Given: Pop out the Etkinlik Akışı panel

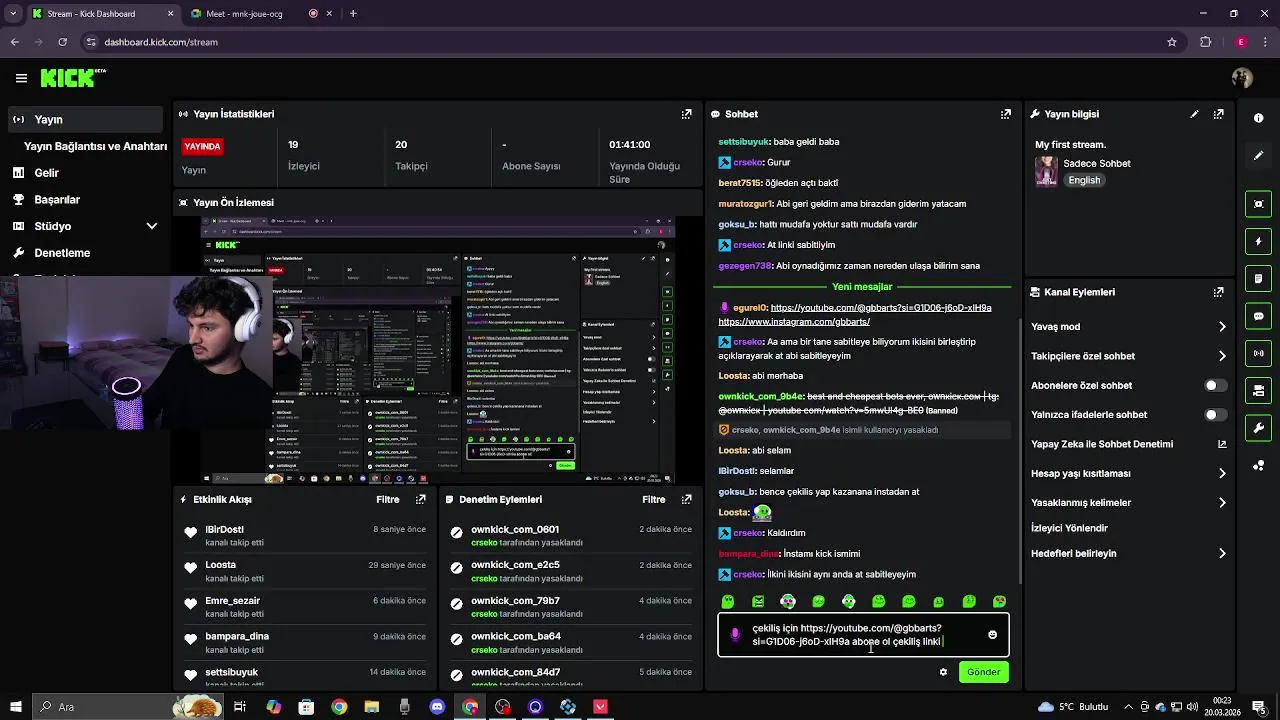Looking at the screenshot, I should click(x=421, y=499).
